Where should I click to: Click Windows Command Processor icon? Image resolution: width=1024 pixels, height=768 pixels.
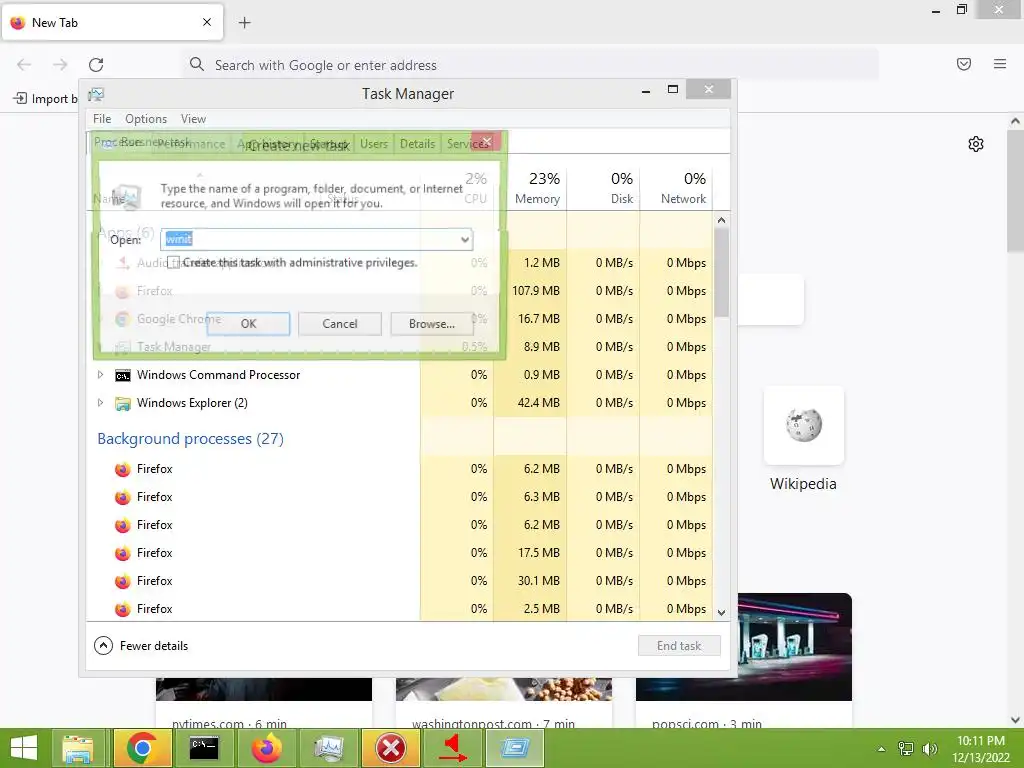[123, 376]
